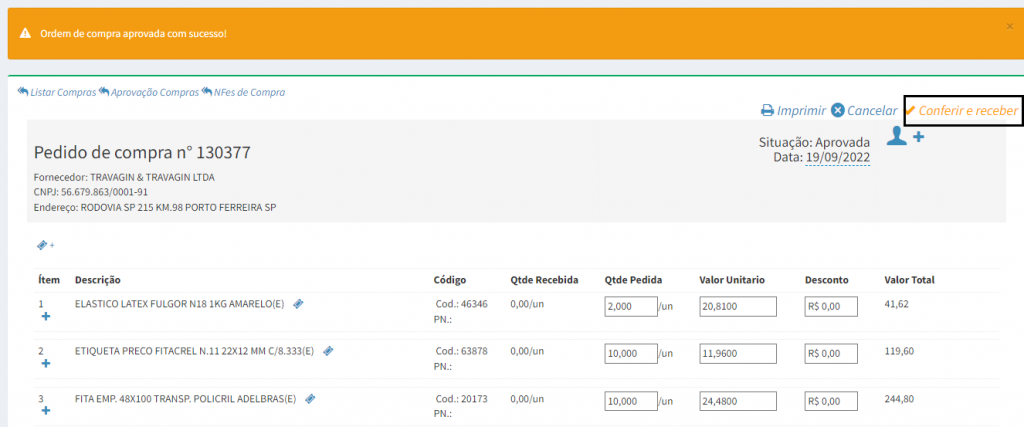Print the order using Imprimir

[x=793, y=111]
